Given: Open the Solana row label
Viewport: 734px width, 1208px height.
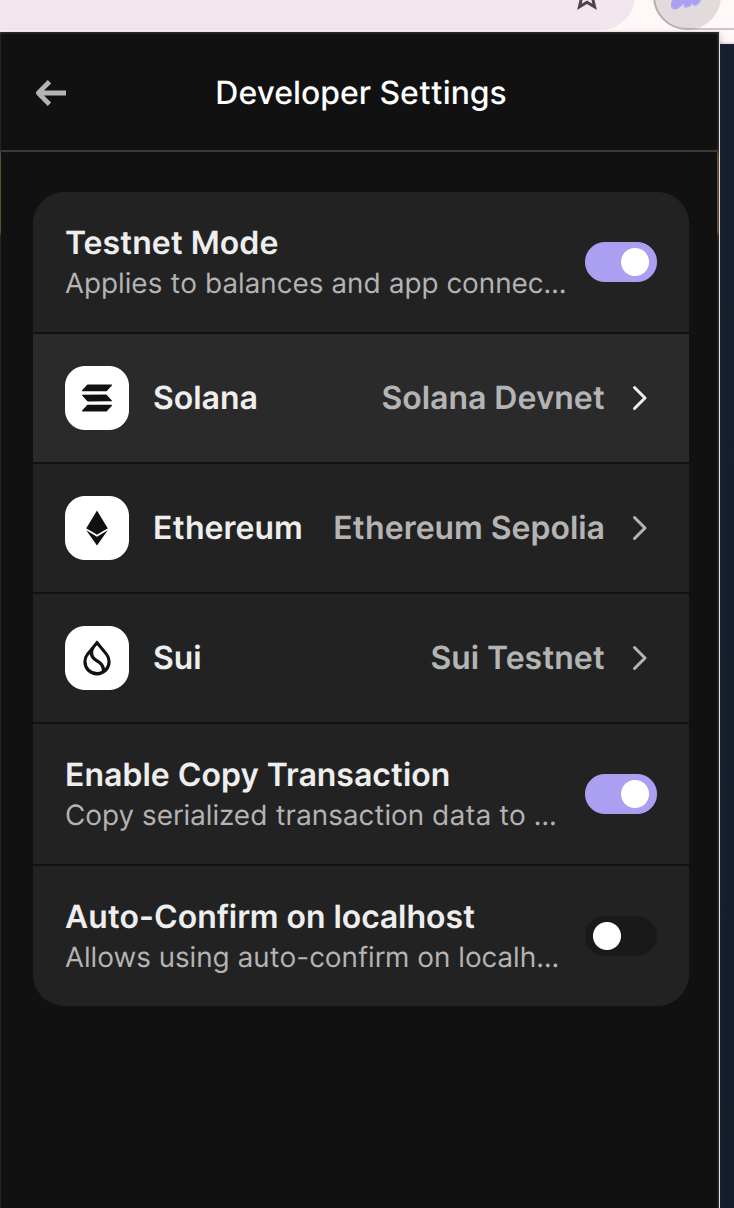Looking at the screenshot, I should click(205, 398).
